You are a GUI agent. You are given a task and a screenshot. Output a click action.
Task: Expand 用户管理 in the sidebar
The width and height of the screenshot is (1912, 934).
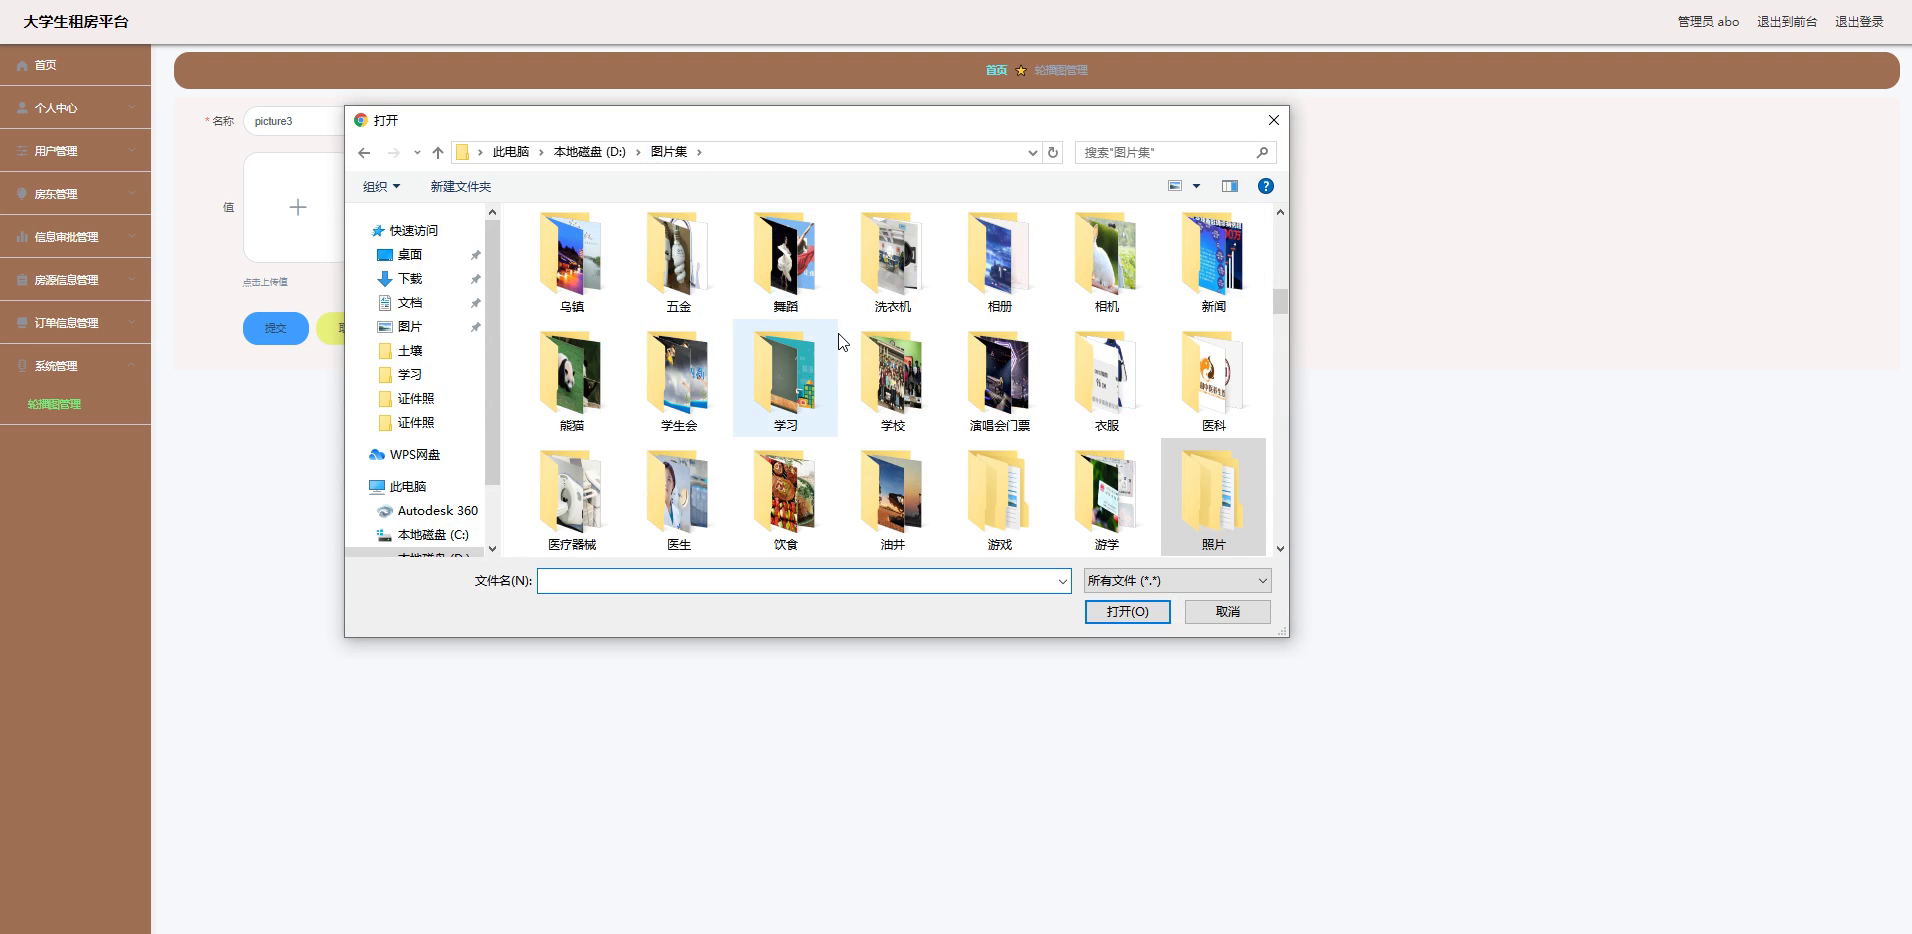pos(75,151)
